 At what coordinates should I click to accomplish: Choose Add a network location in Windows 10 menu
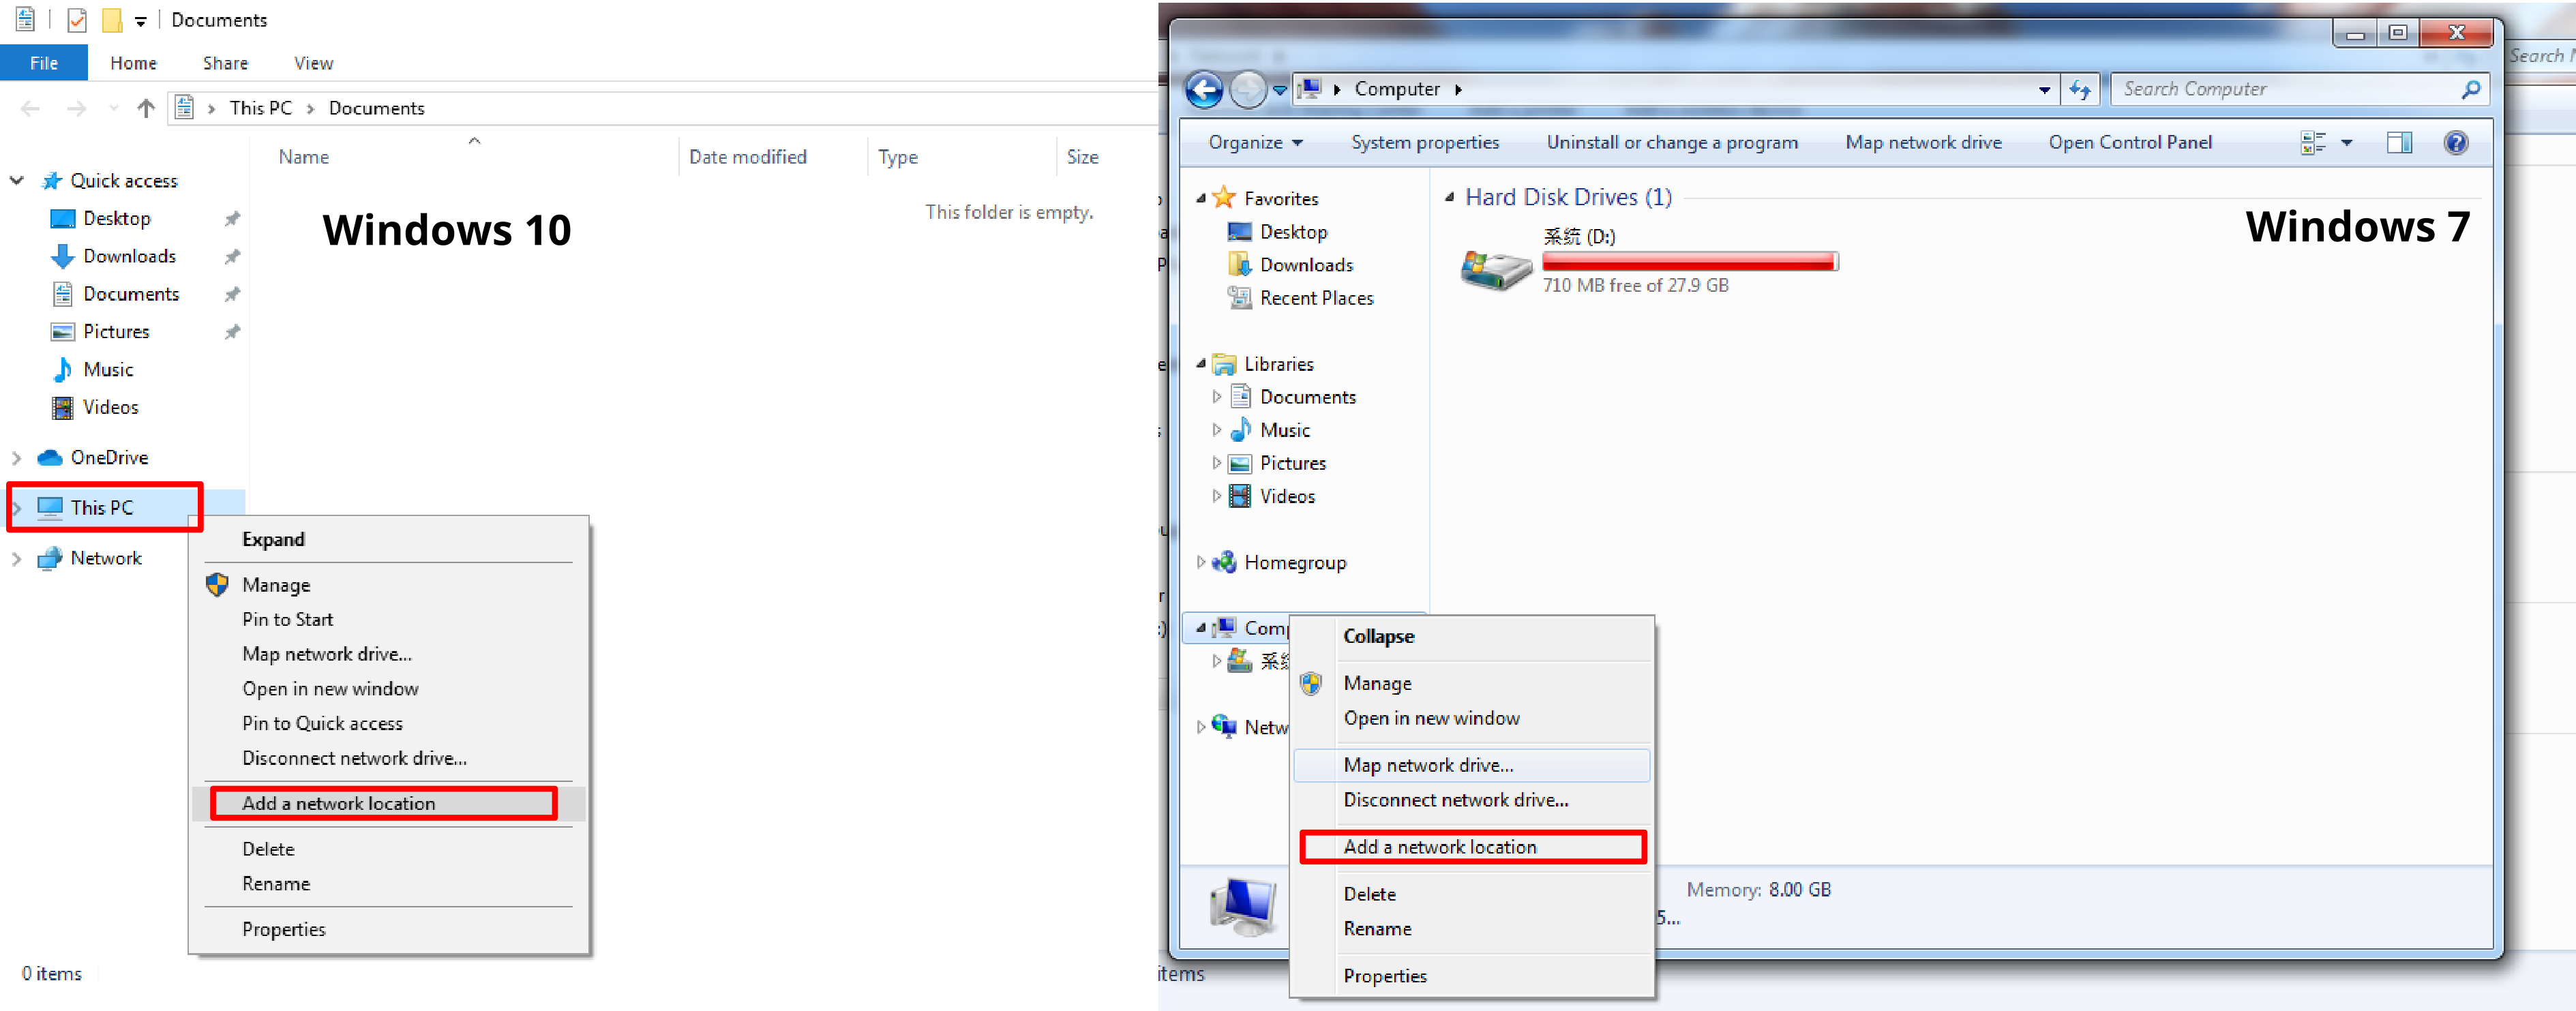click(339, 803)
